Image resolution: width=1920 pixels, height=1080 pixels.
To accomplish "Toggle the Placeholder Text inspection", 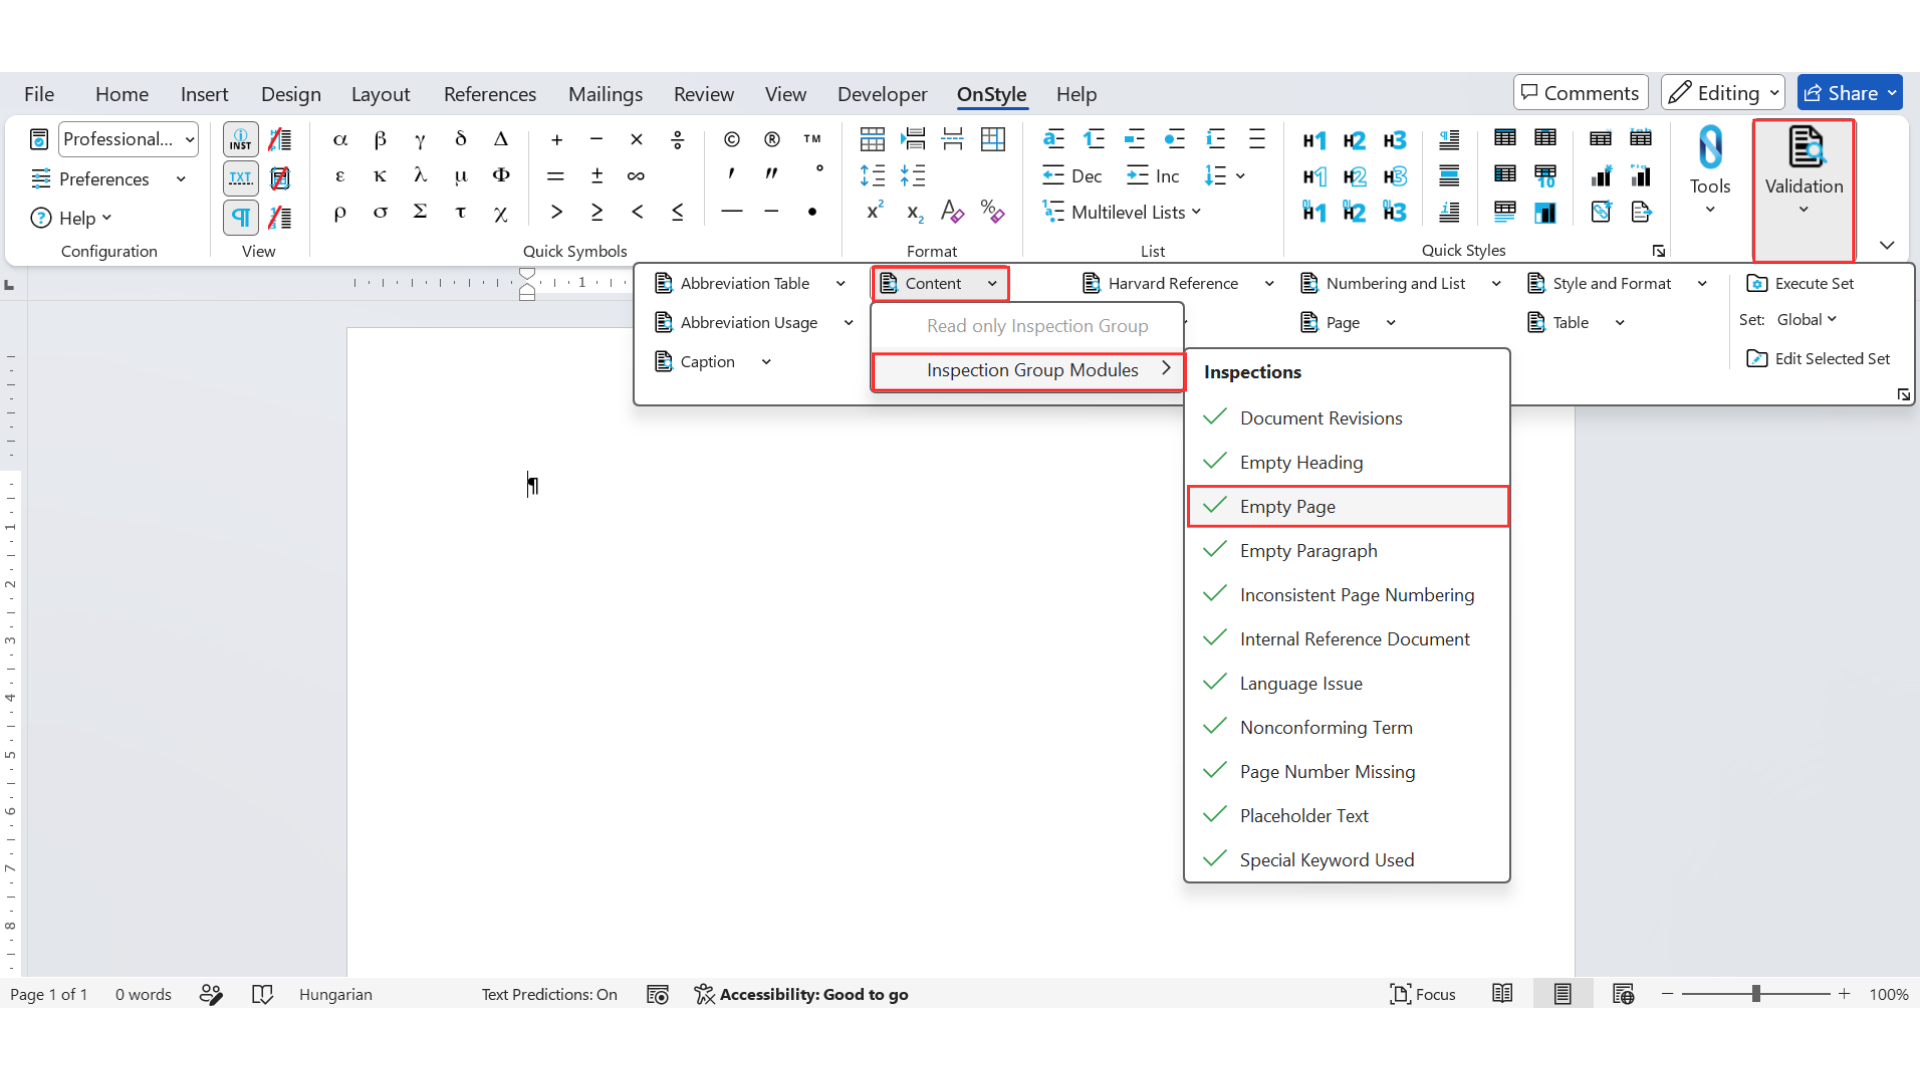I will pos(1347,816).
